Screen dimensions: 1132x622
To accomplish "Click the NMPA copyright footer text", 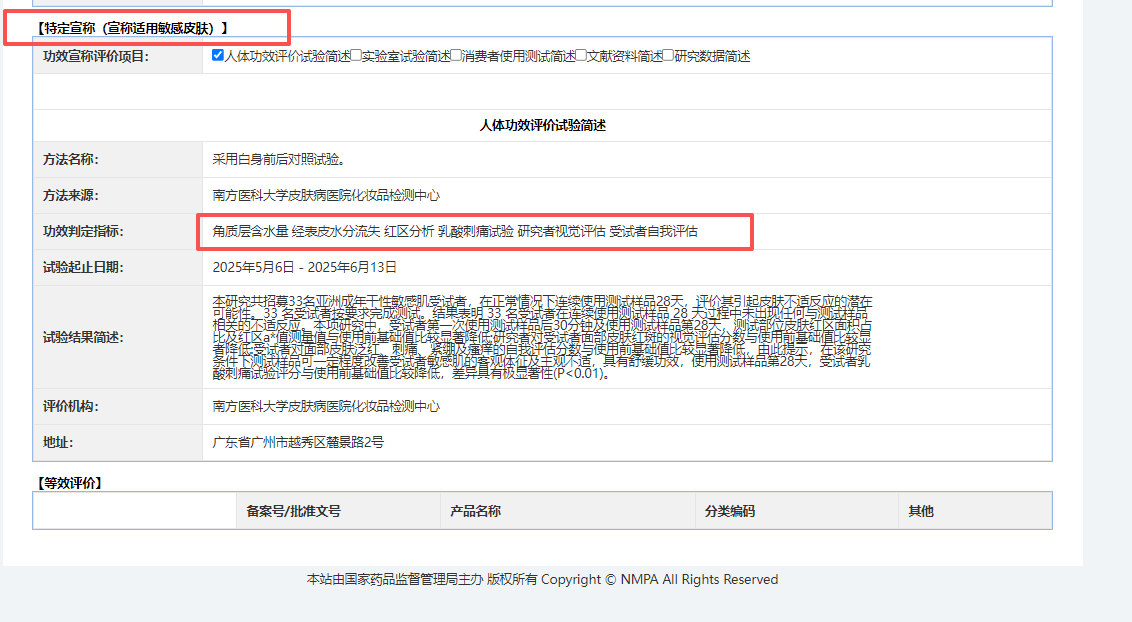I will click(x=542, y=579).
